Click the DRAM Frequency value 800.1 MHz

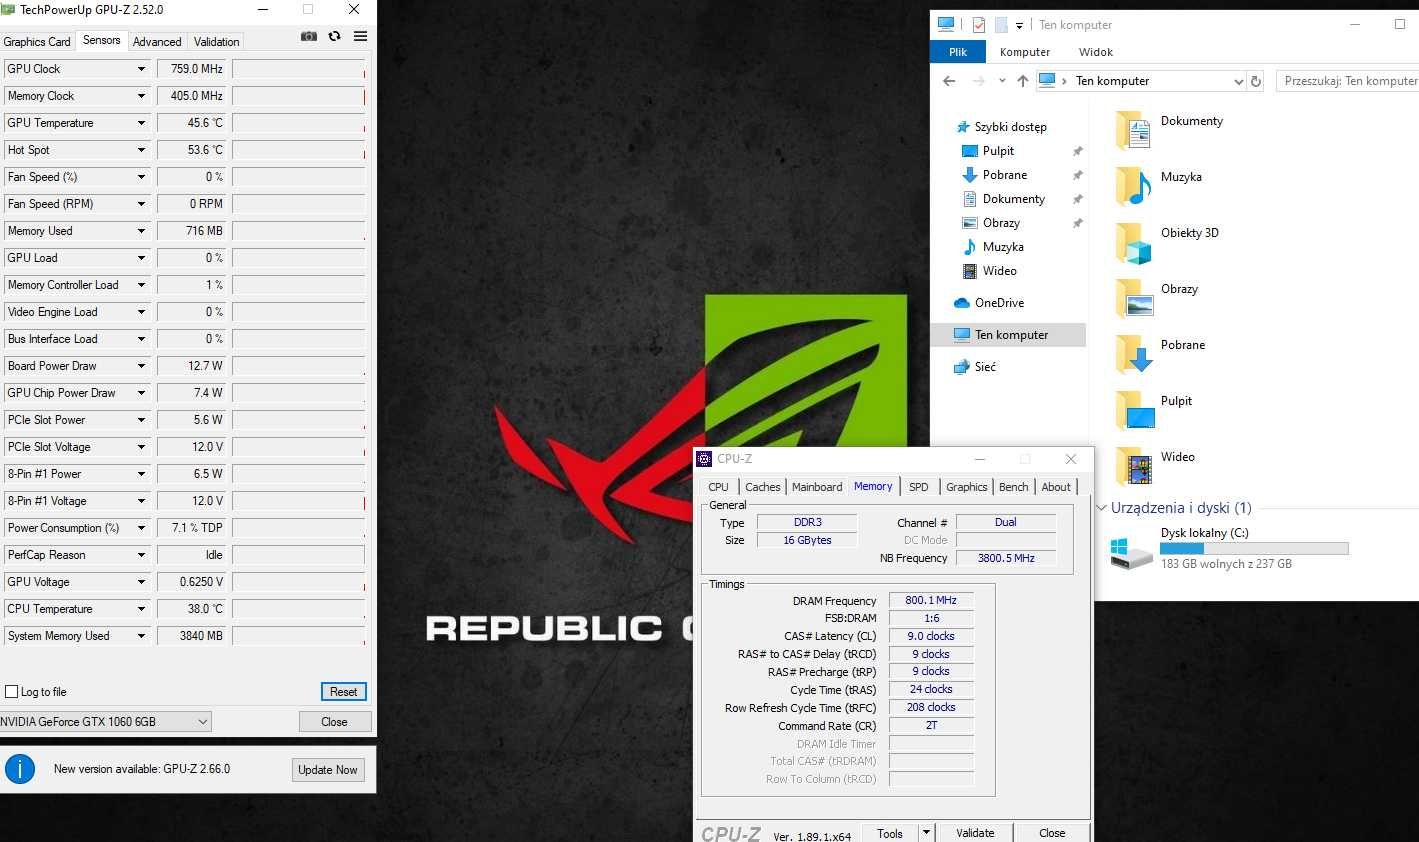(931, 601)
